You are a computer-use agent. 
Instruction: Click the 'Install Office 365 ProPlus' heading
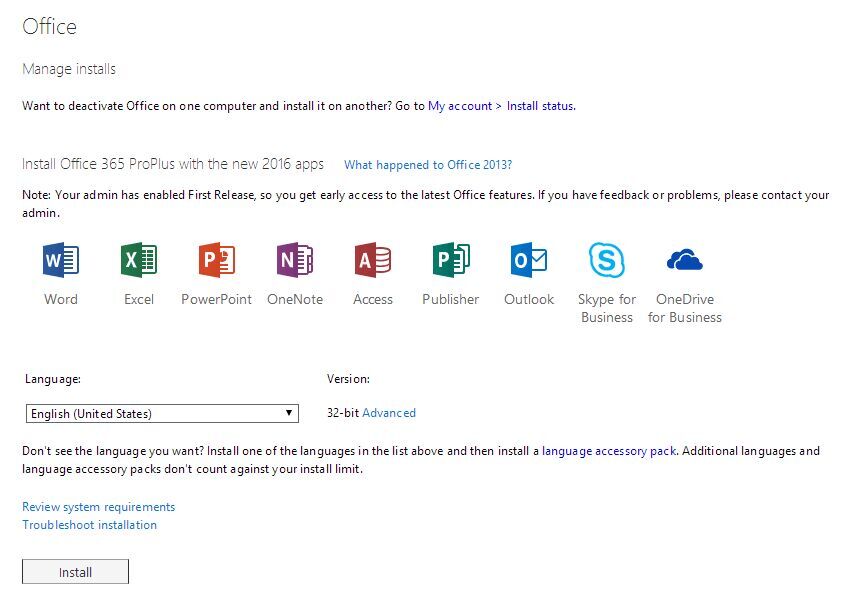click(x=173, y=164)
